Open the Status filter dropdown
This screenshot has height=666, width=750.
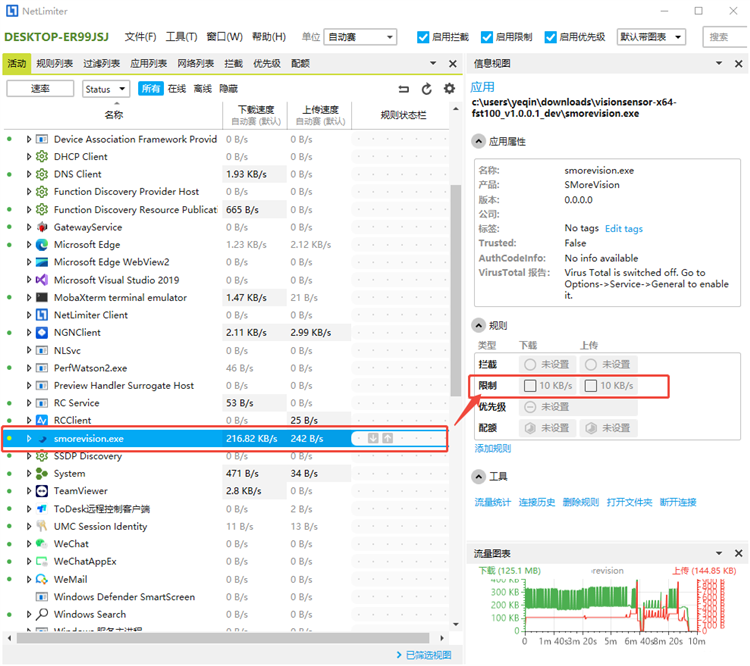105,89
